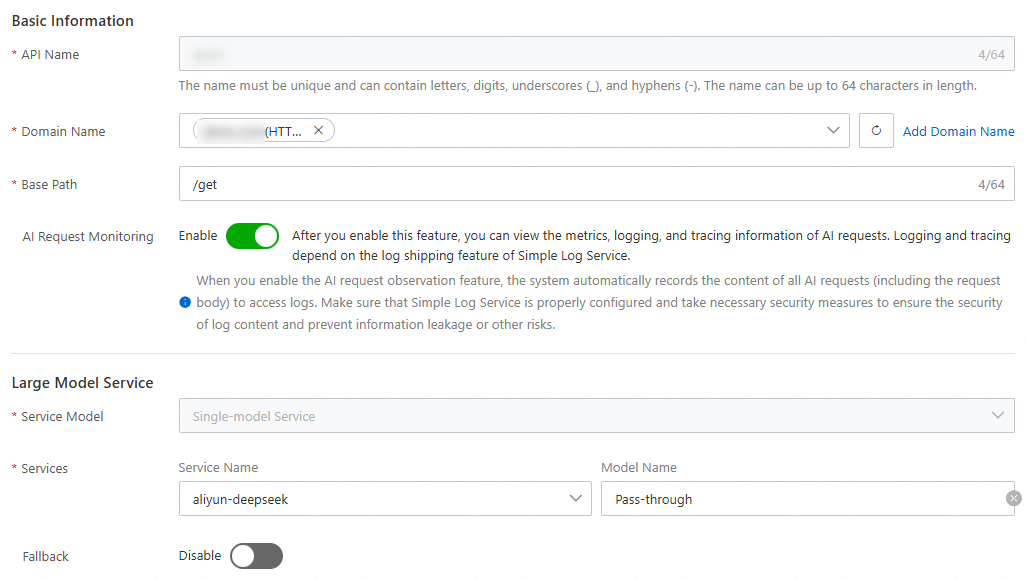Click the Fallback label
Image resolution: width=1027 pixels, height=580 pixels.
pyautogui.click(x=45, y=556)
